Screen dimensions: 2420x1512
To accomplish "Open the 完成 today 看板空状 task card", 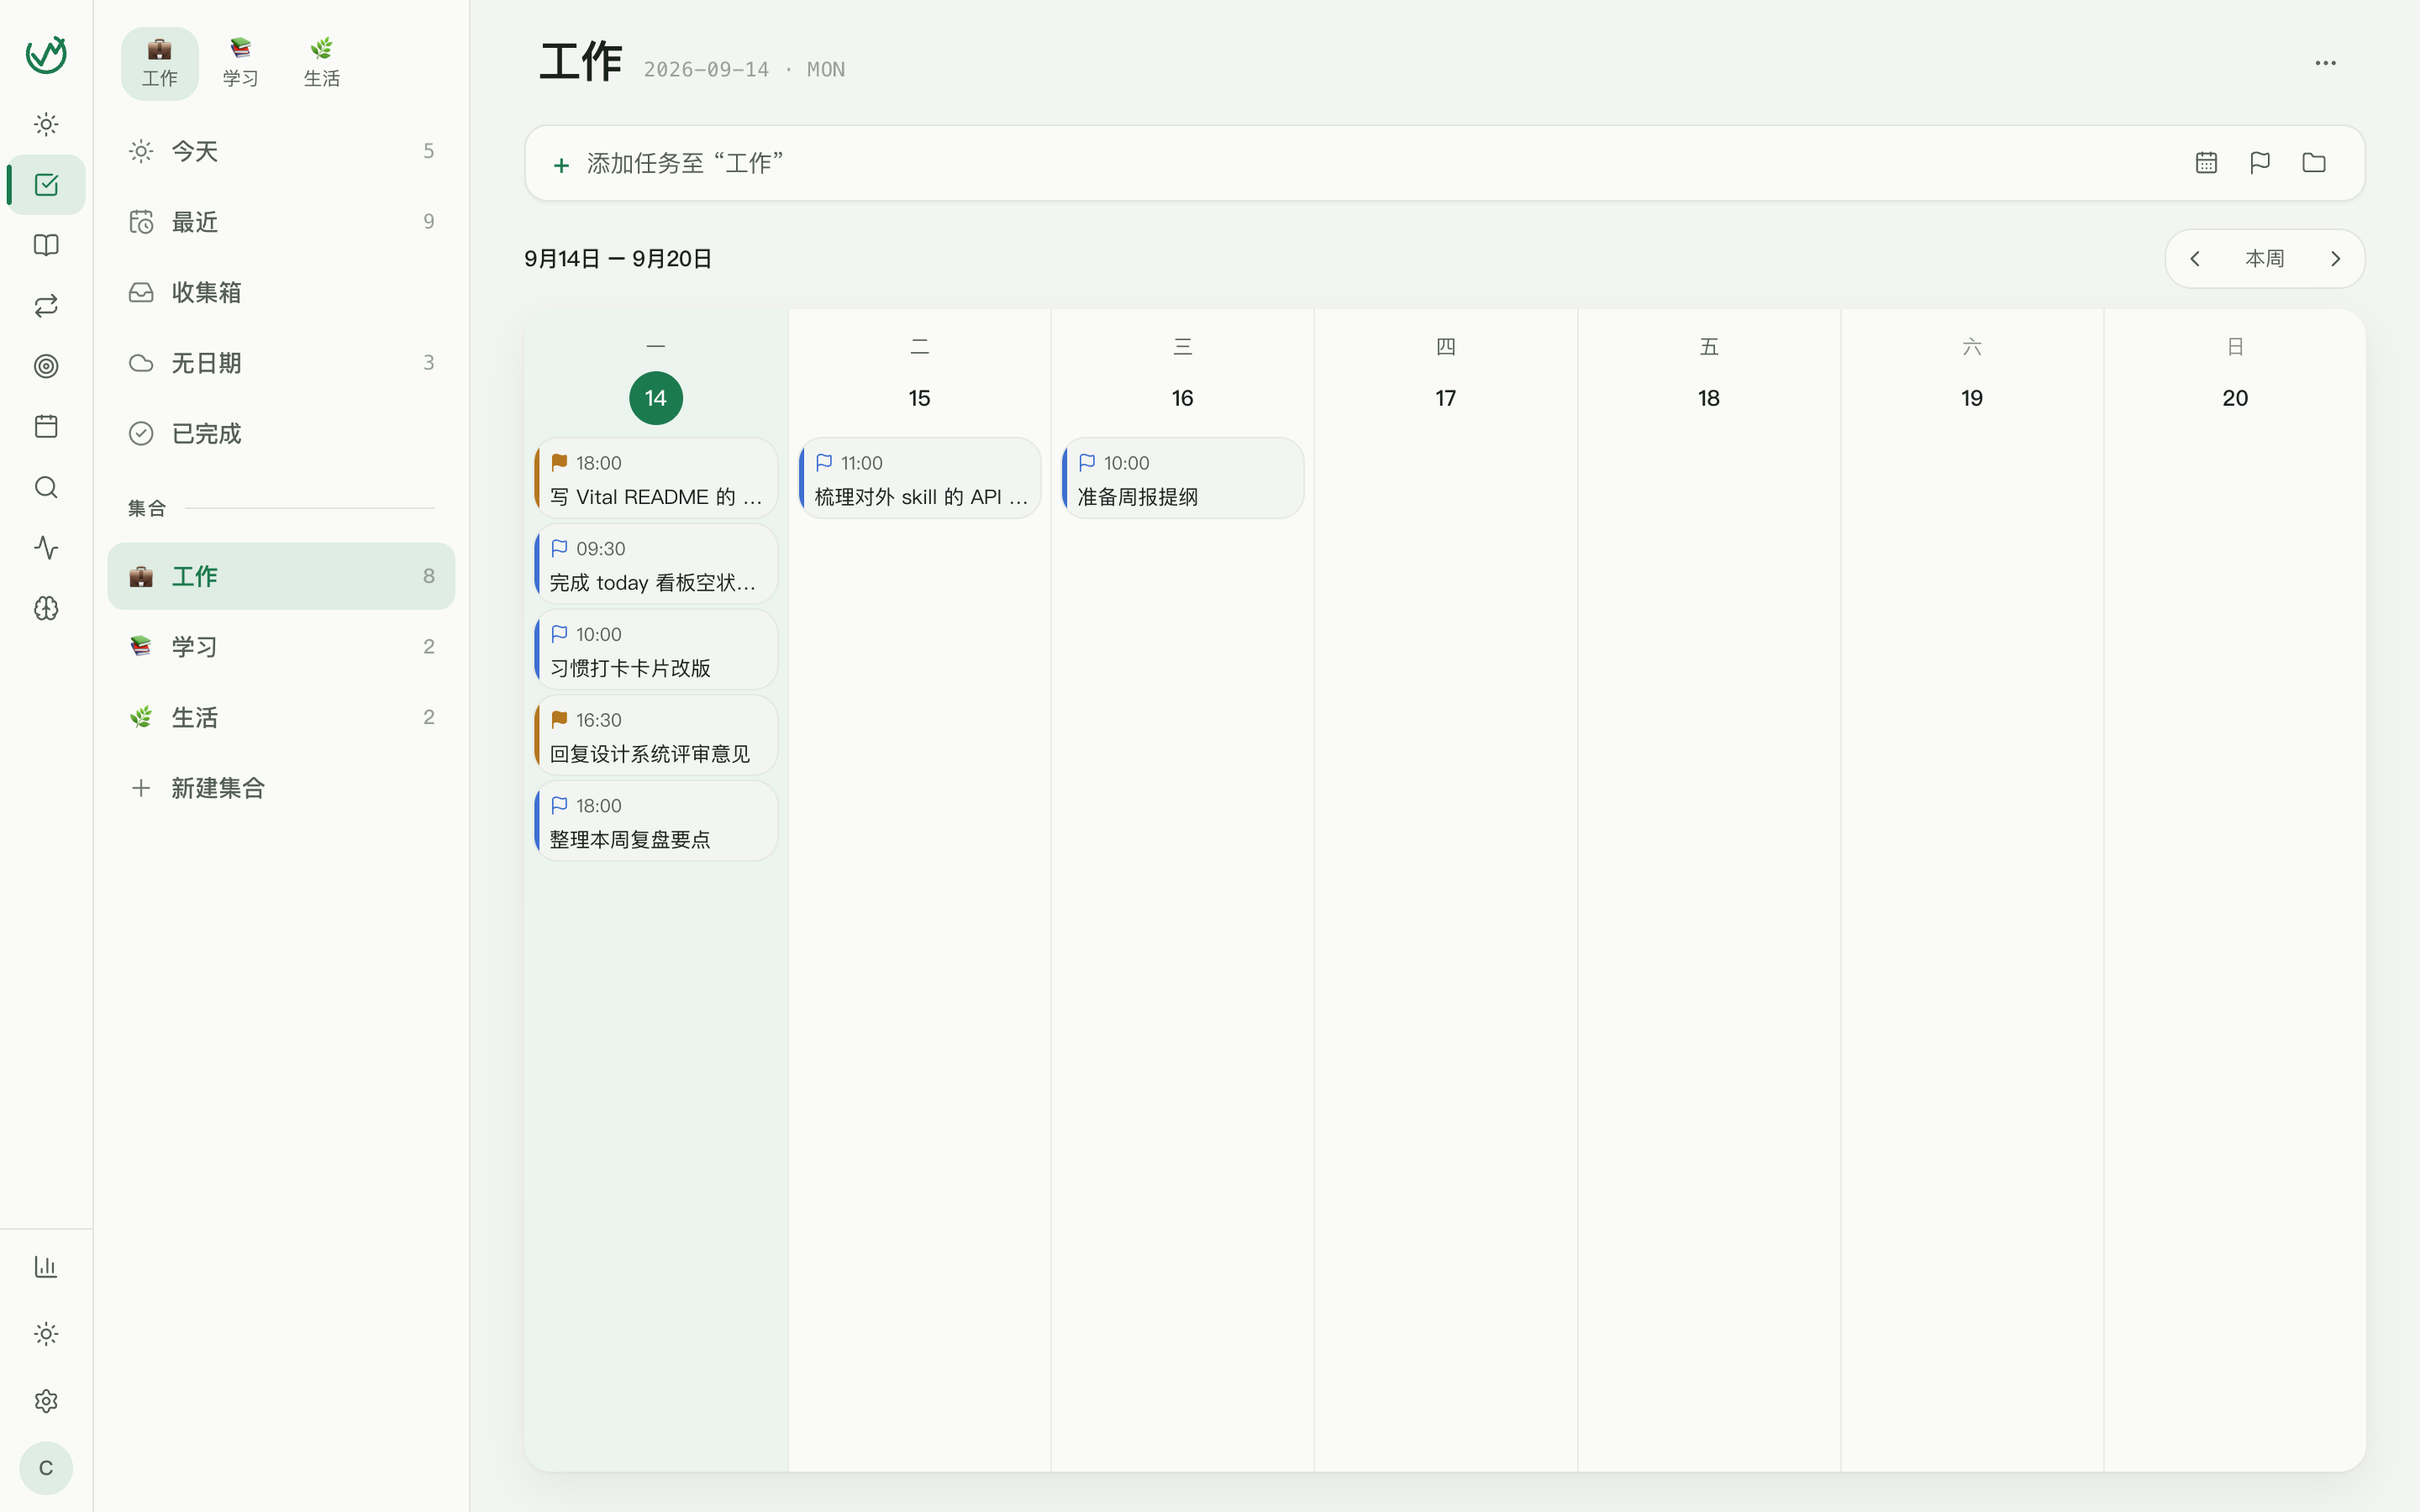I will 656,565.
